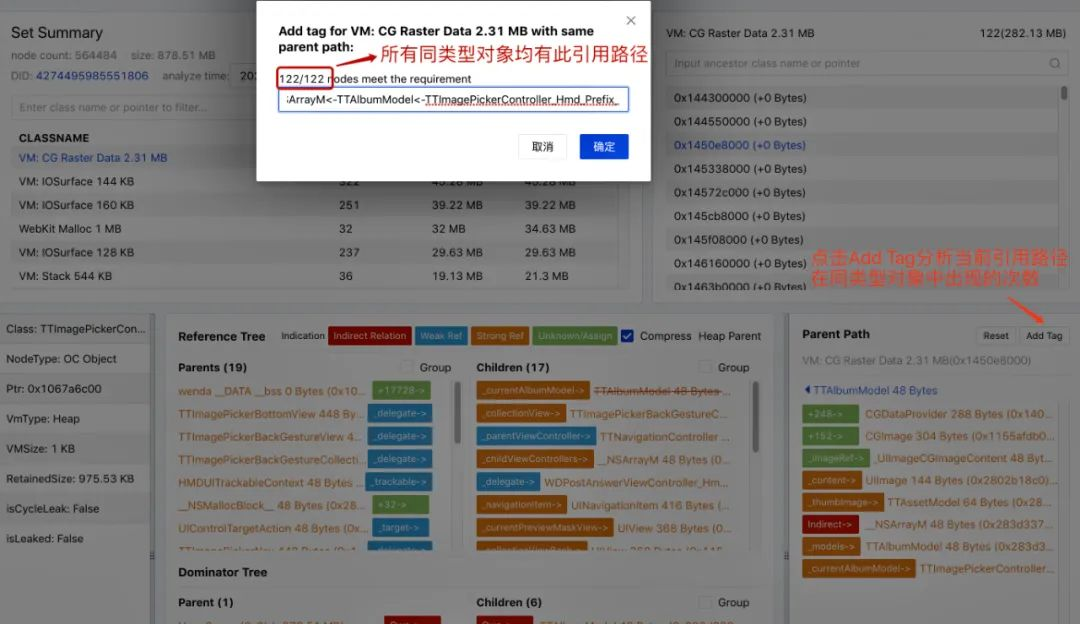The image size is (1080, 624).
Task: Select WebKit Malloc 1 MB row
Action: (314, 229)
